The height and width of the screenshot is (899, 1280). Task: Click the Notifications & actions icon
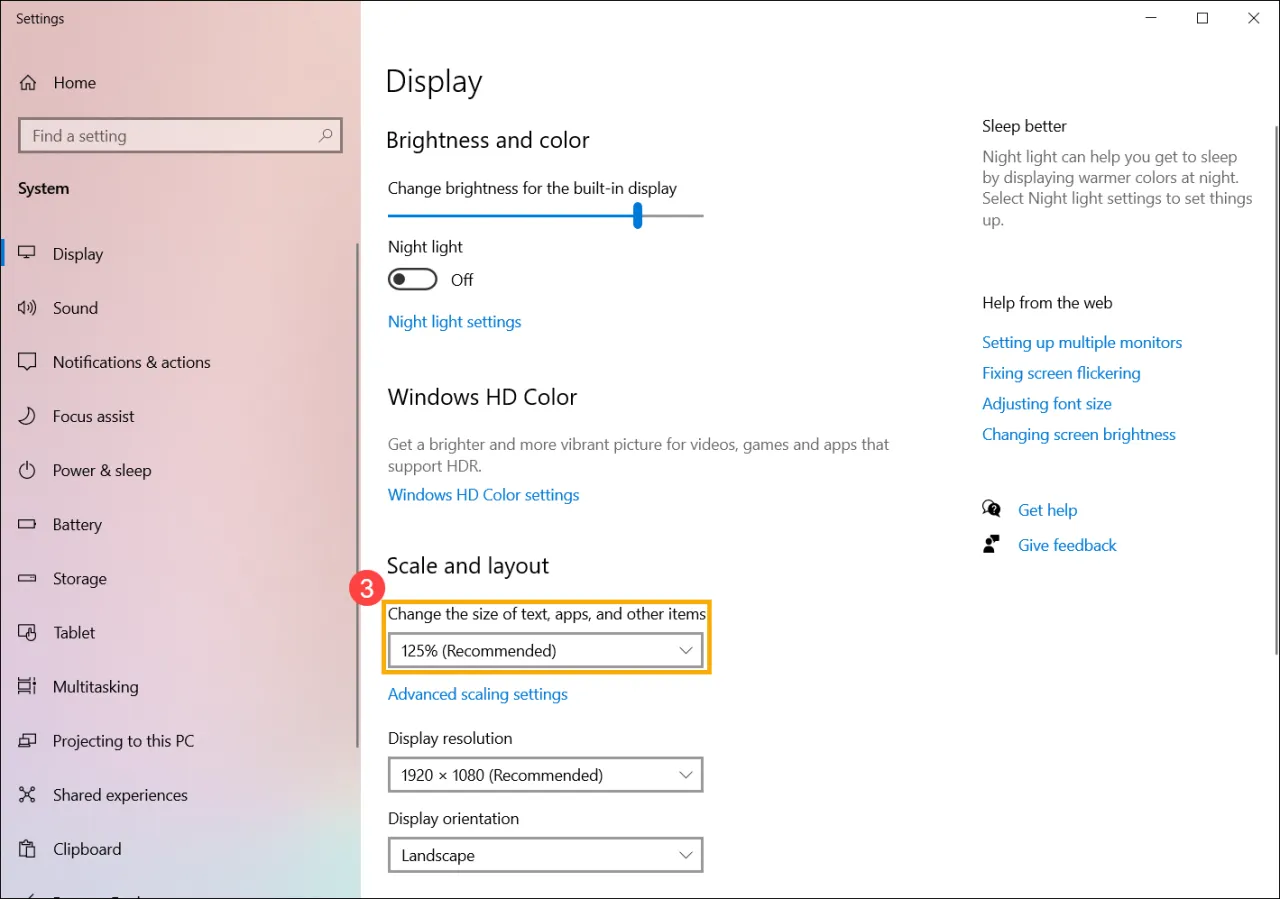point(29,362)
